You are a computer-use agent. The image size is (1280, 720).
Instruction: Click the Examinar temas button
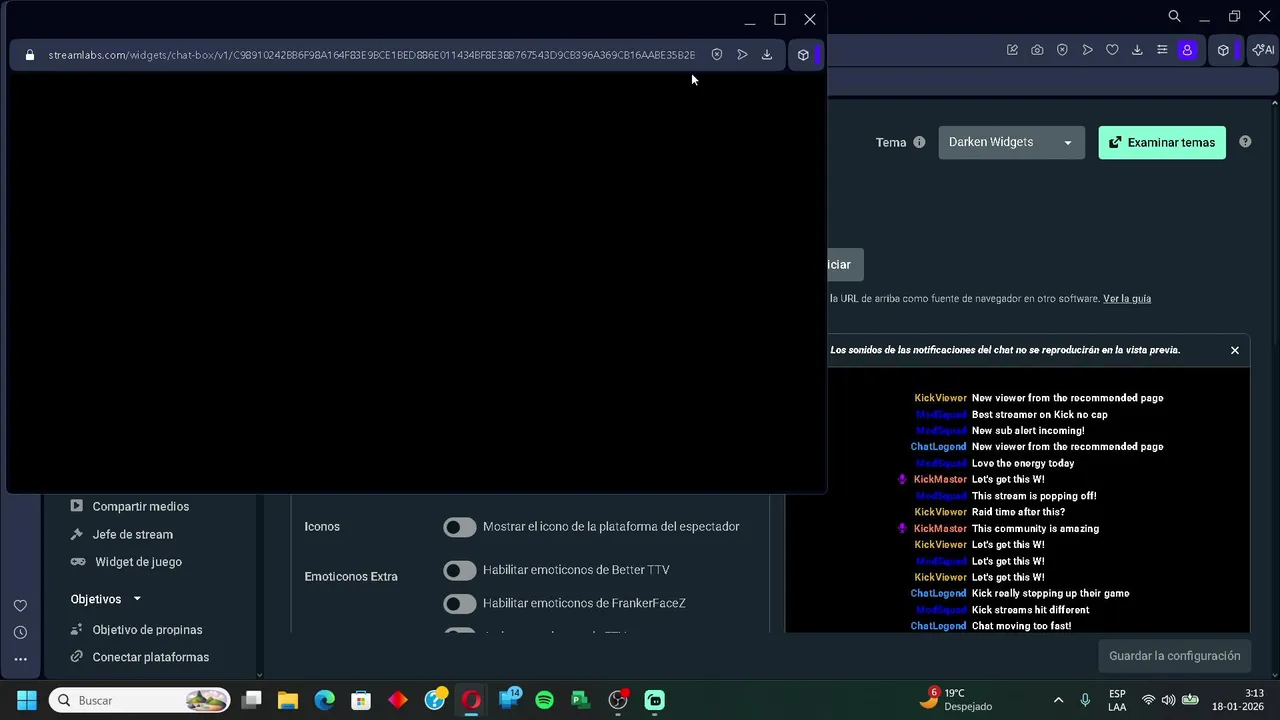1162,142
